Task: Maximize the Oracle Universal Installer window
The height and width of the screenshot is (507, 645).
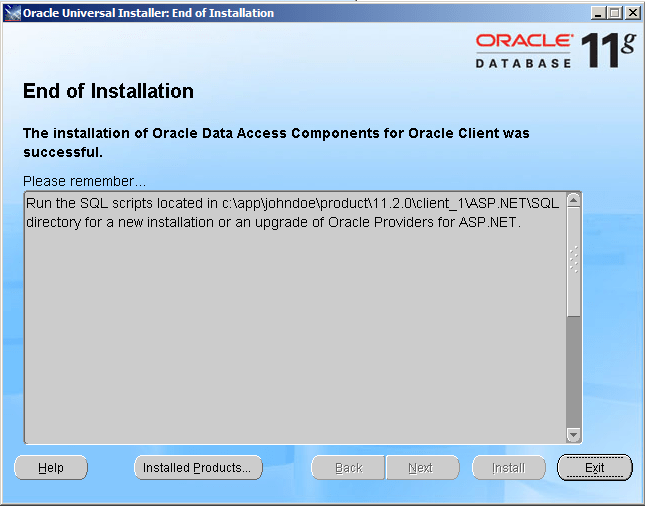Action: tap(615, 13)
